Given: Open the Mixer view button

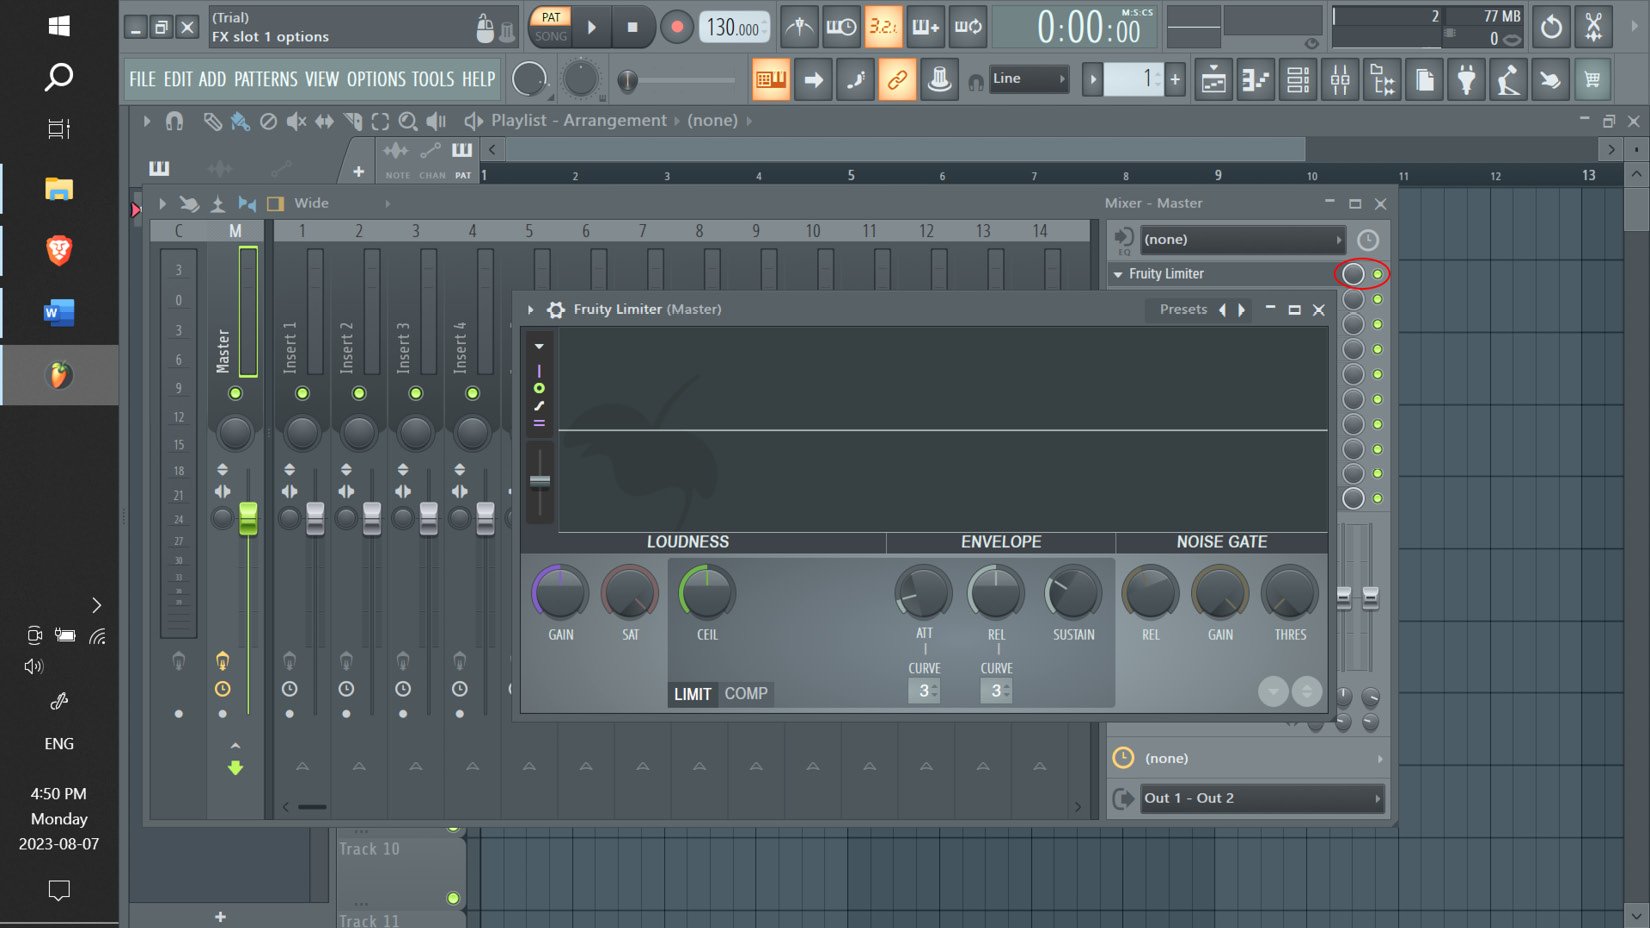Looking at the screenshot, I should pyautogui.click(x=1340, y=79).
